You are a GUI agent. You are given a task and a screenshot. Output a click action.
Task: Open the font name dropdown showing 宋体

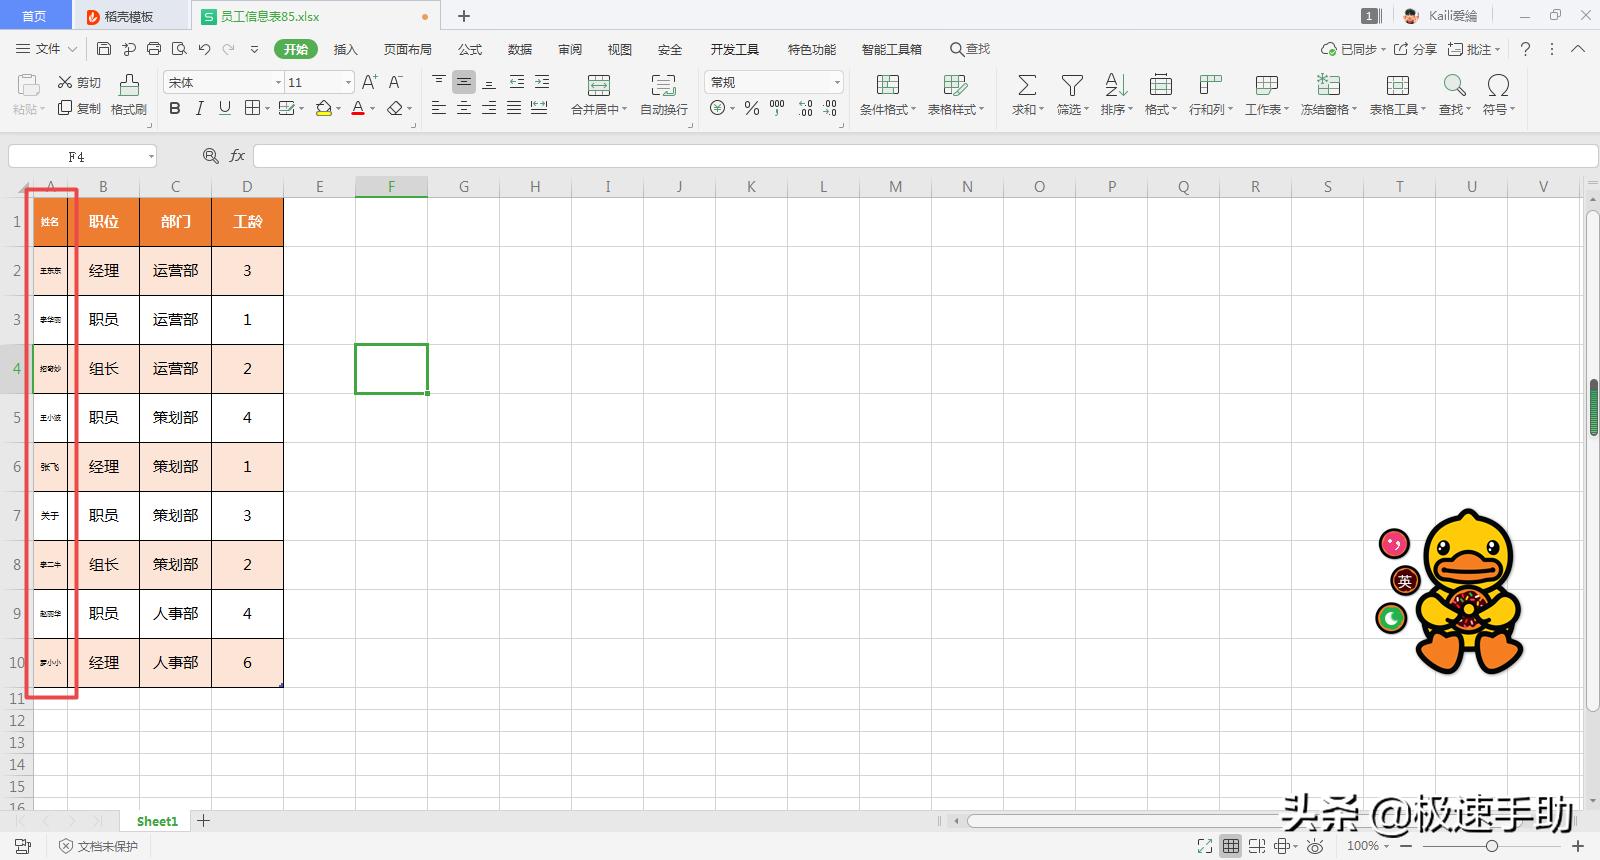(278, 82)
